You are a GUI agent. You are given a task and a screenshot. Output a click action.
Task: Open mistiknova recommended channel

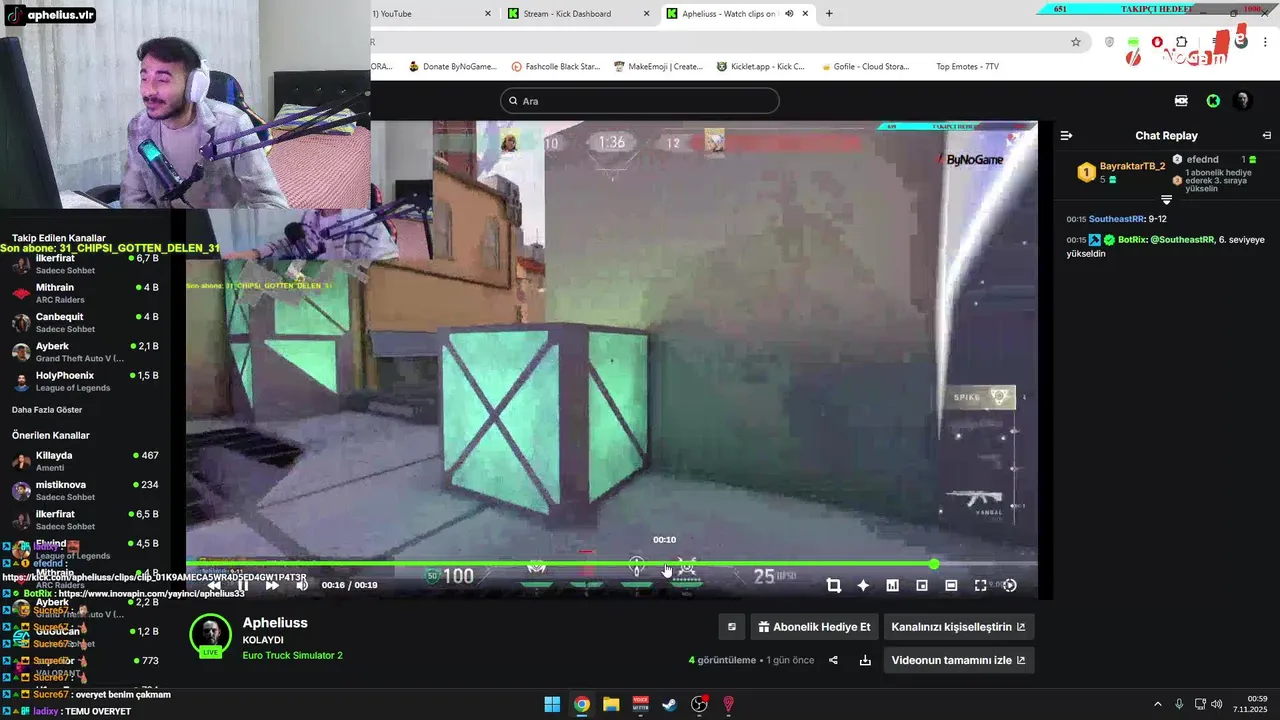[85, 490]
